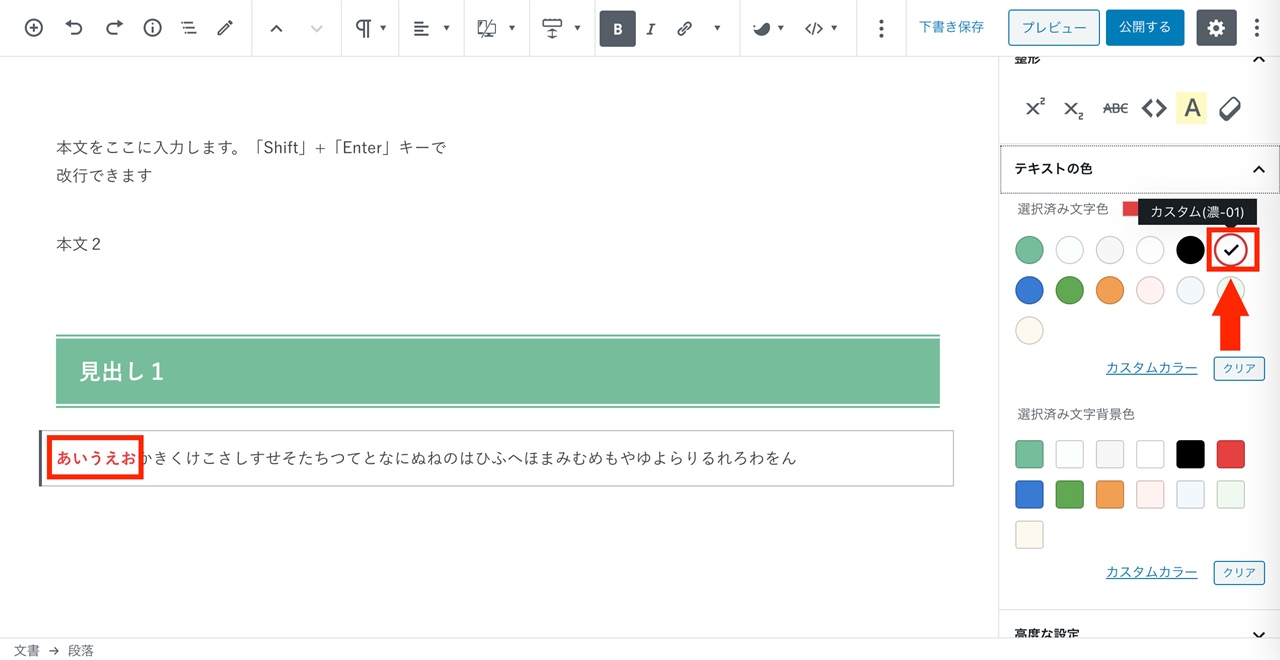
Task: Open the paragraph block type dropdown
Action: click(x=371, y=29)
